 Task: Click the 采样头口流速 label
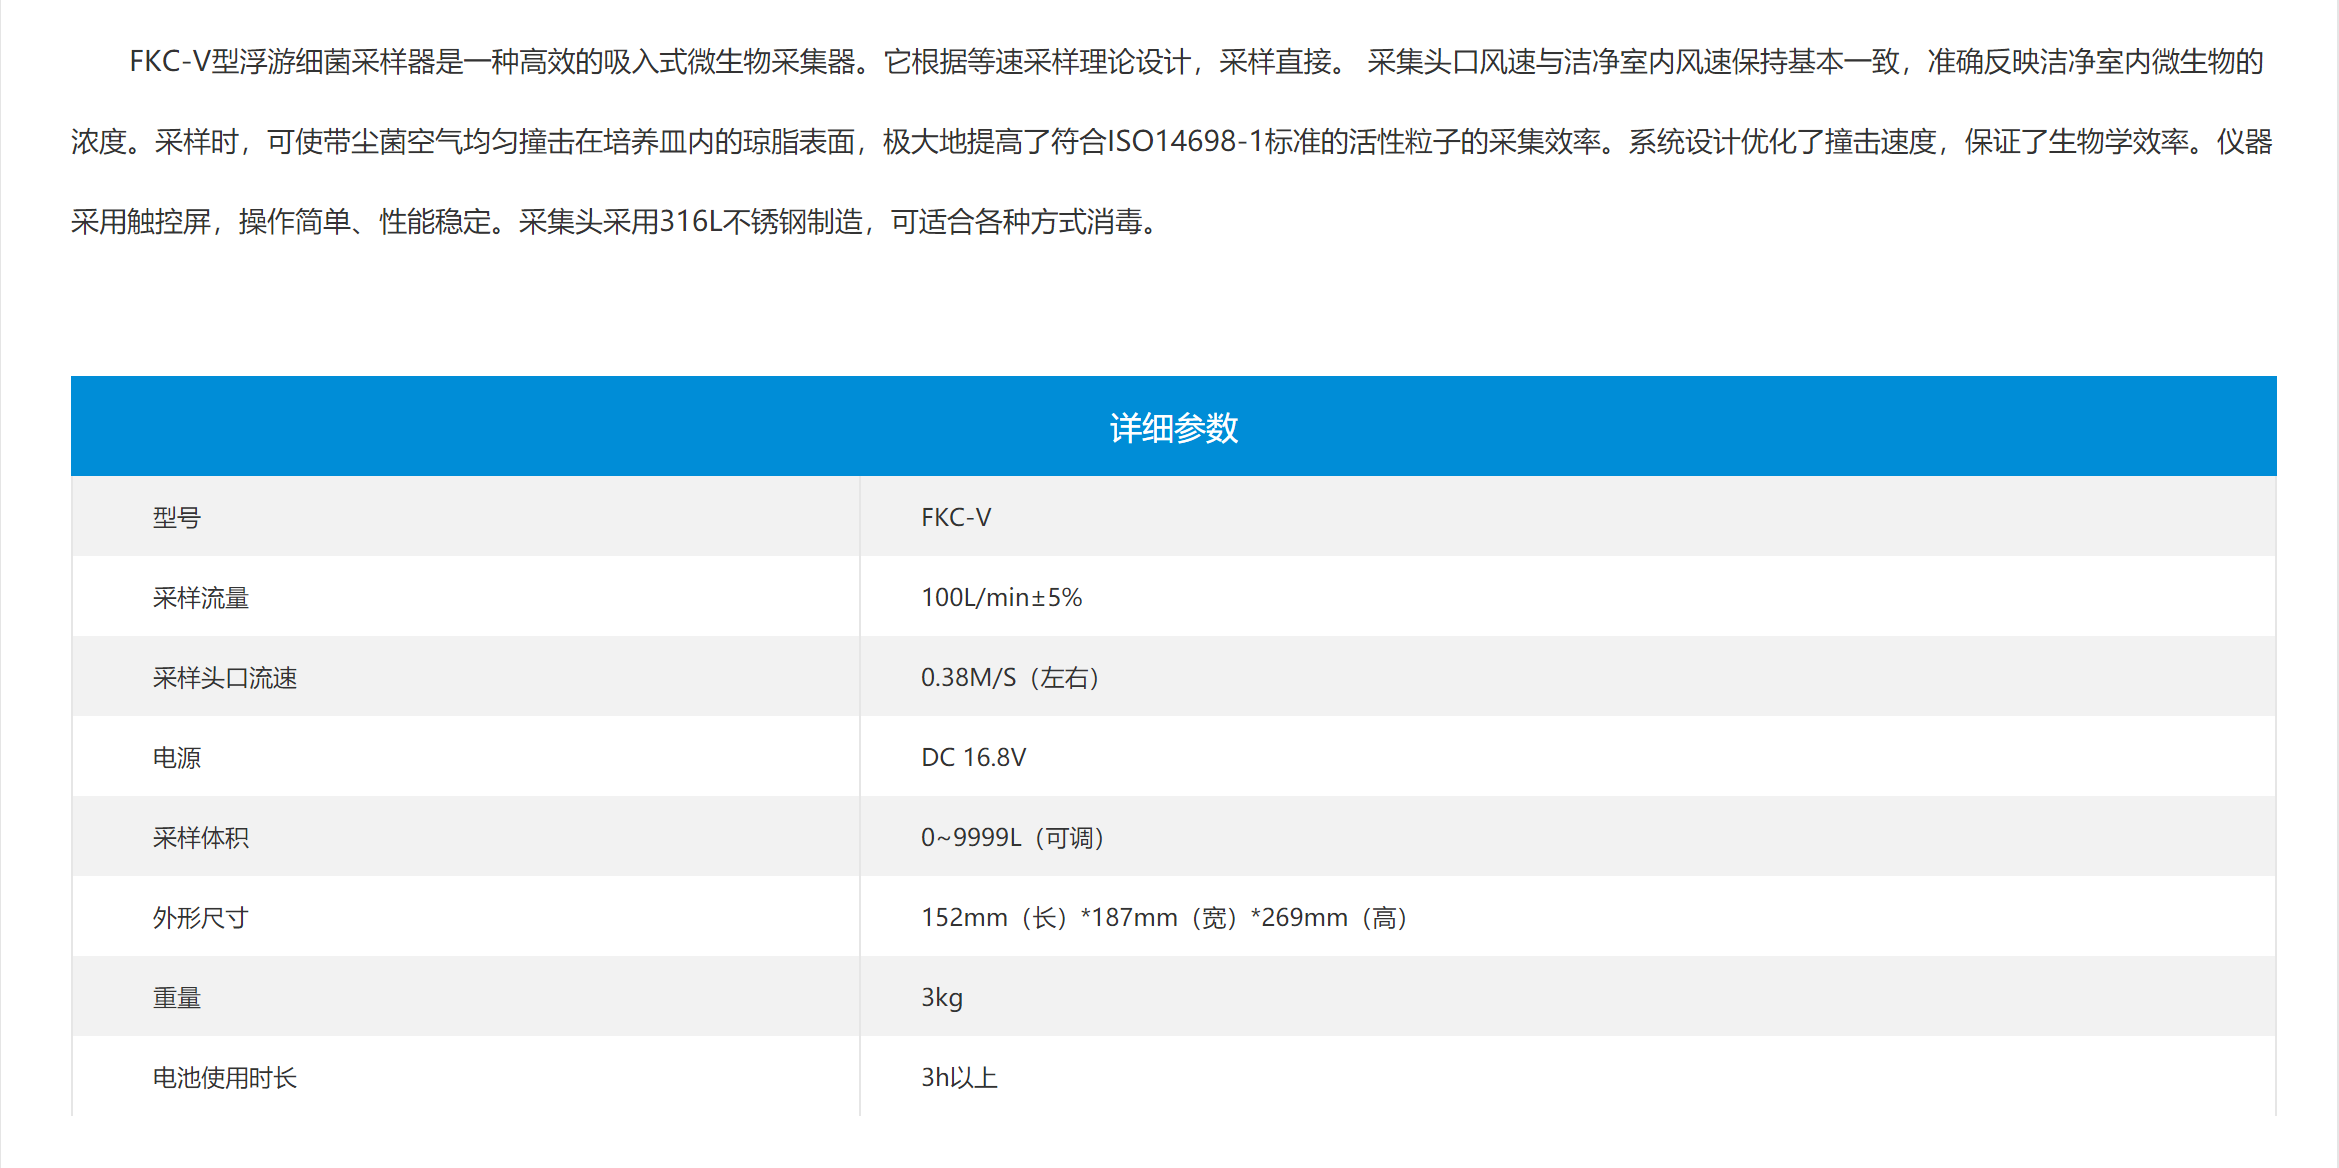click(x=224, y=677)
